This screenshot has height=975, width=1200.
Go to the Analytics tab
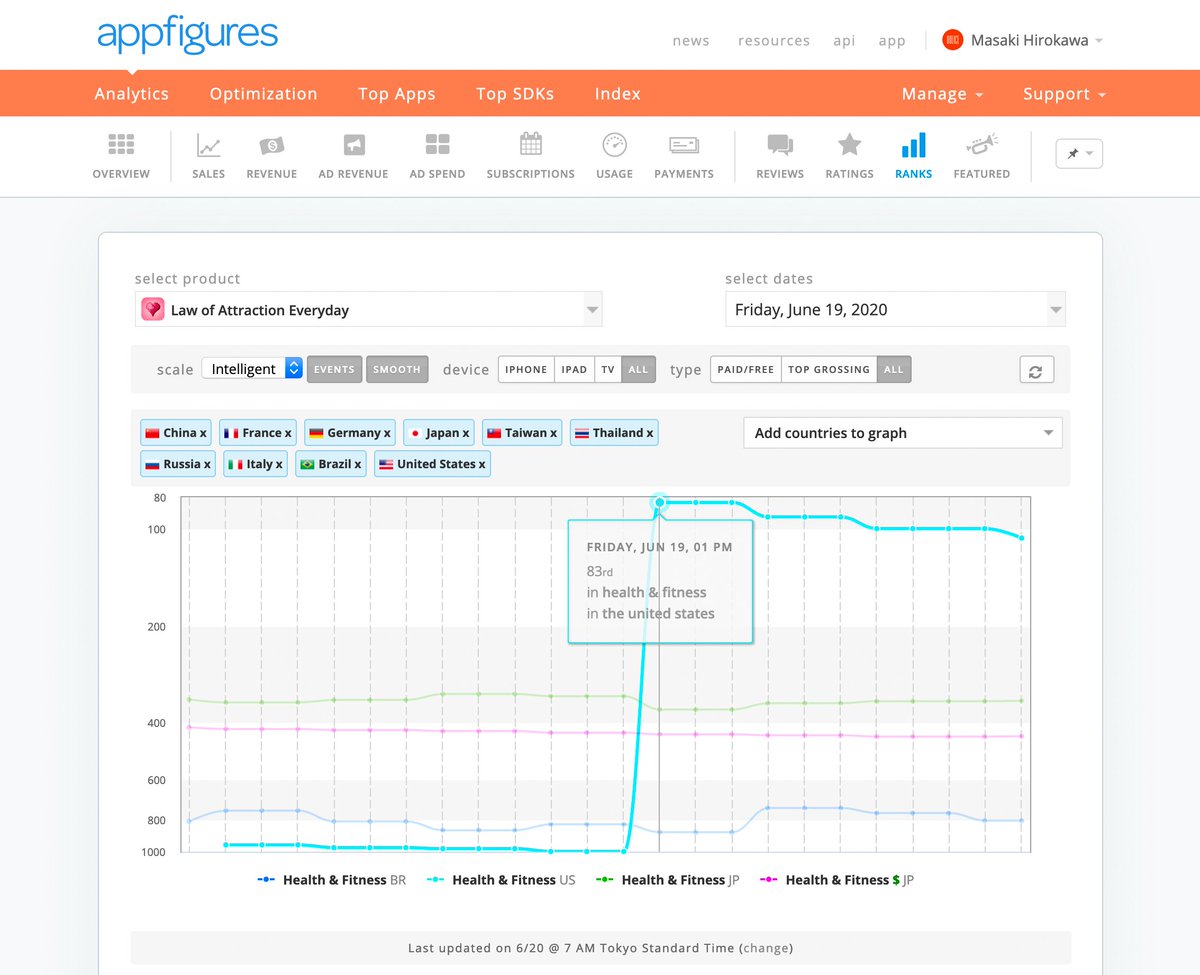click(131, 94)
